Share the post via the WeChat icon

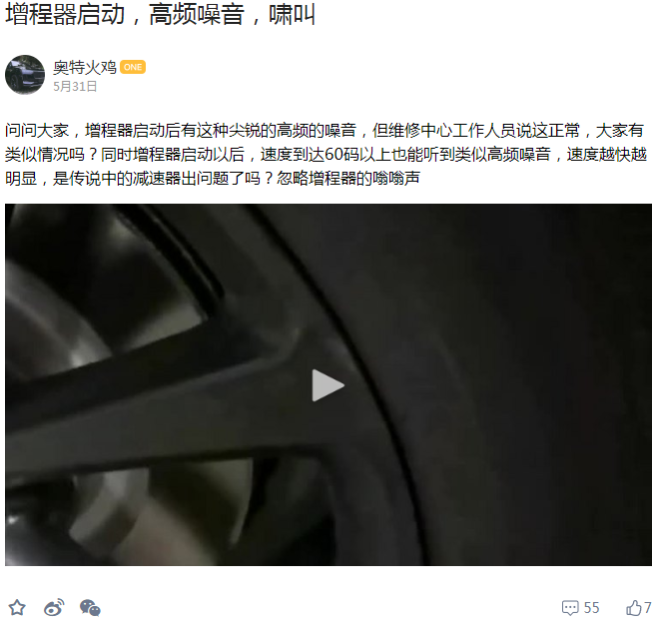pyautogui.click(x=90, y=608)
